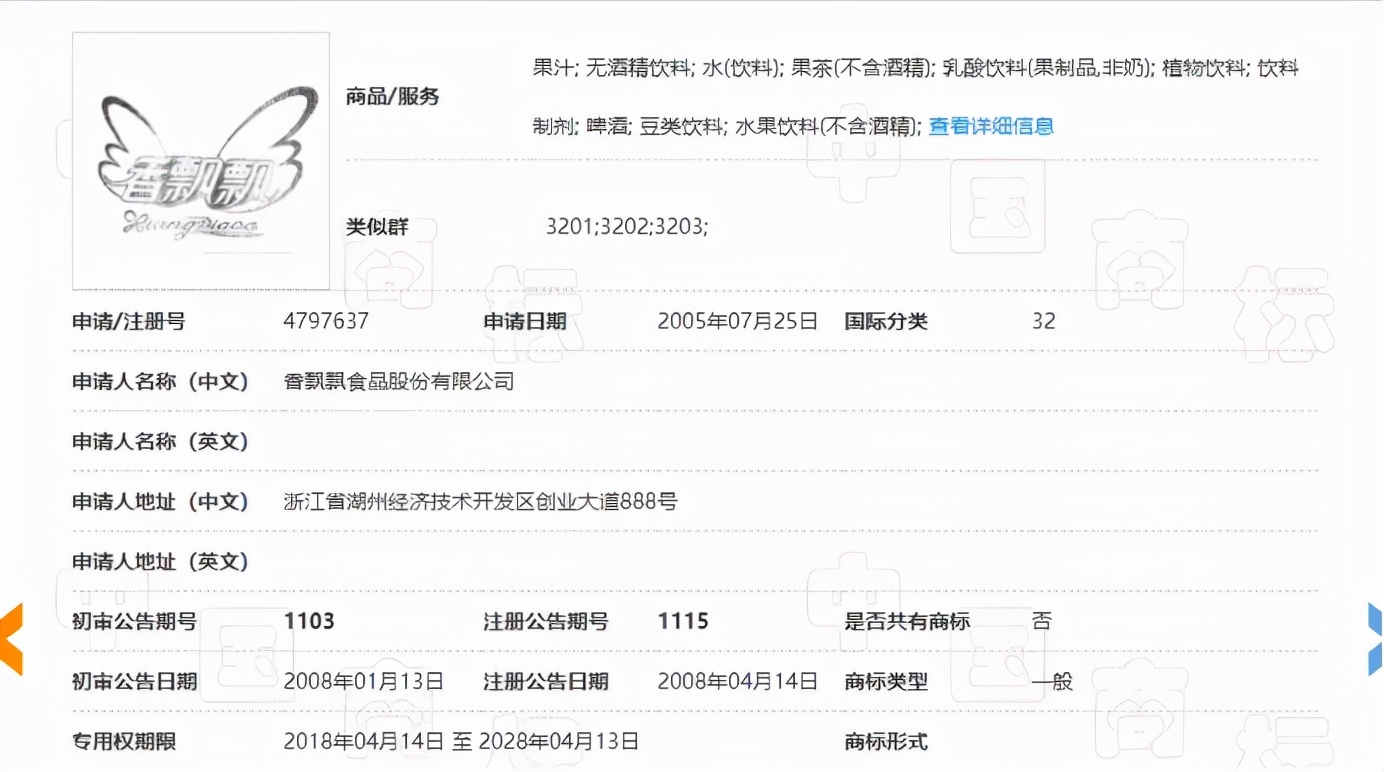Click the 申请日期 value 2005年07月25日

736,321
